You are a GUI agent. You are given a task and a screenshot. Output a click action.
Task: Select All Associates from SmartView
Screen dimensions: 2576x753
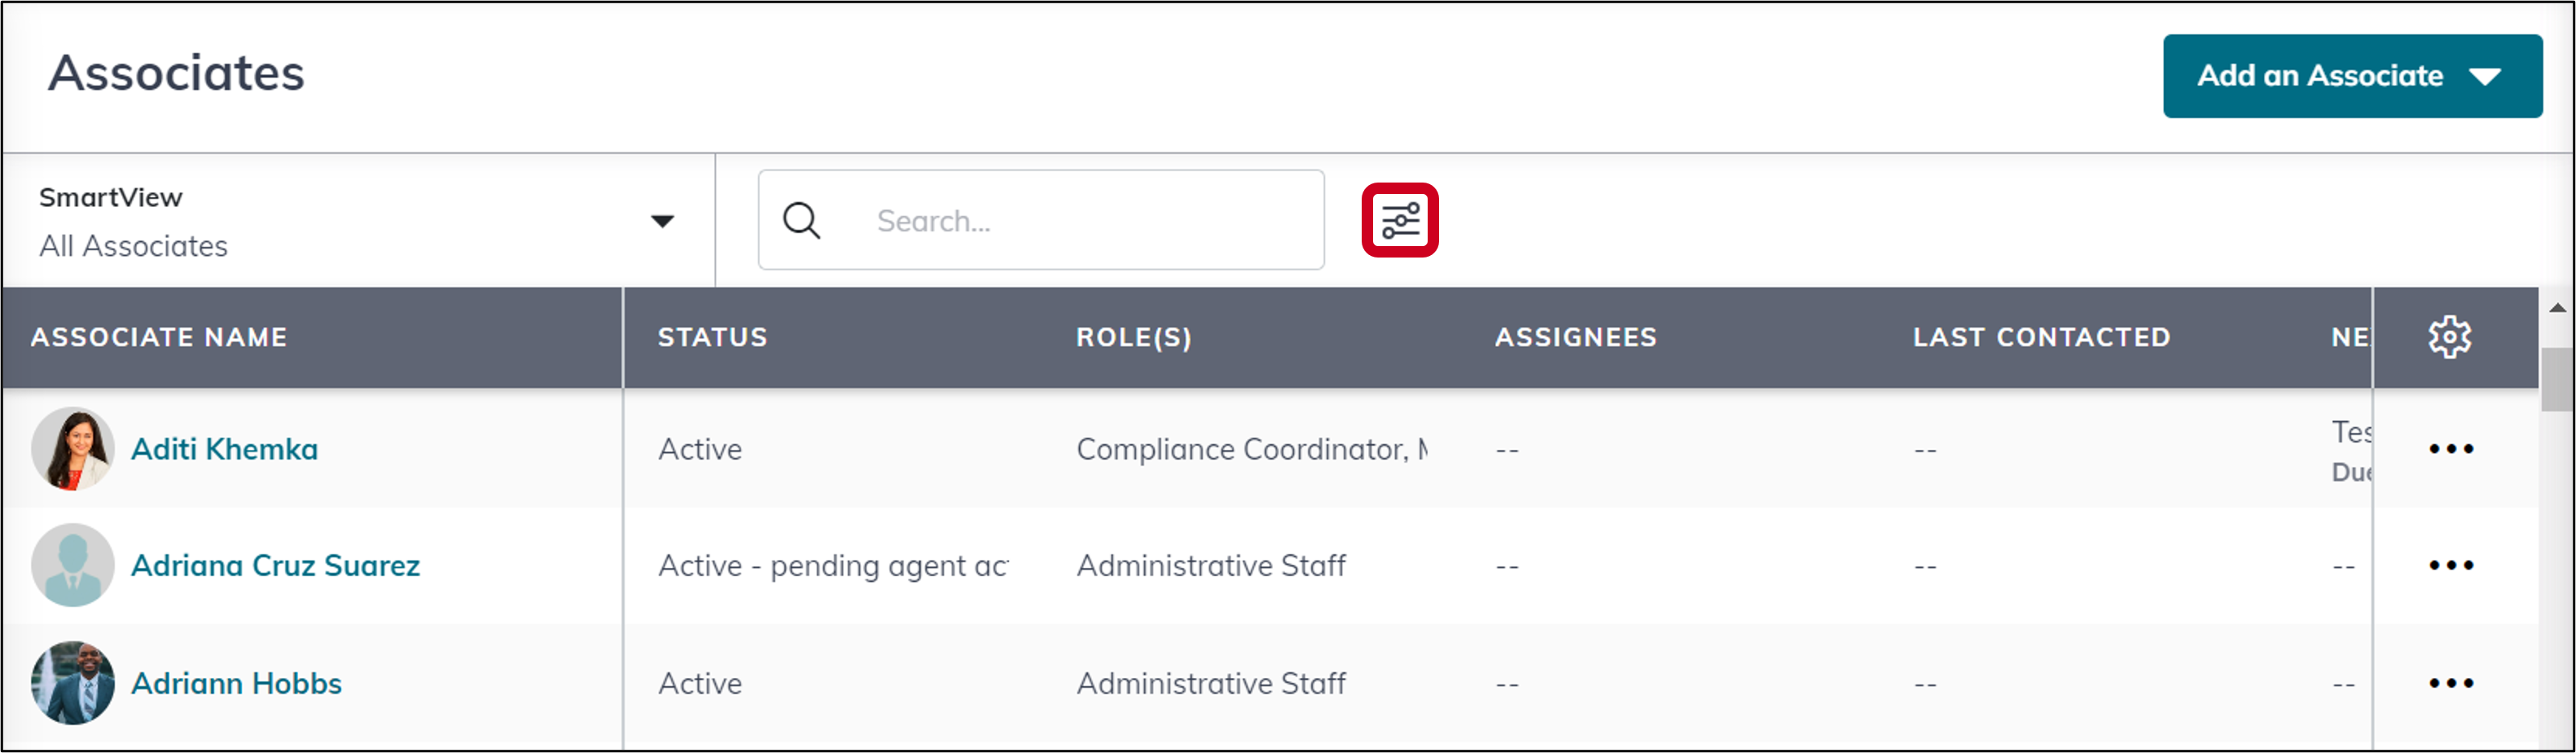coord(133,246)
